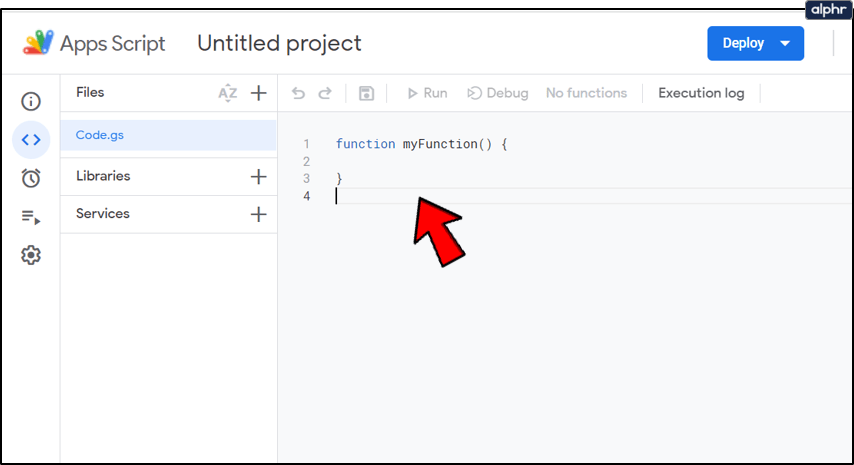The image size is (854, 465).
Task: Add a new file with plus icon
Action: pos(259,93)
